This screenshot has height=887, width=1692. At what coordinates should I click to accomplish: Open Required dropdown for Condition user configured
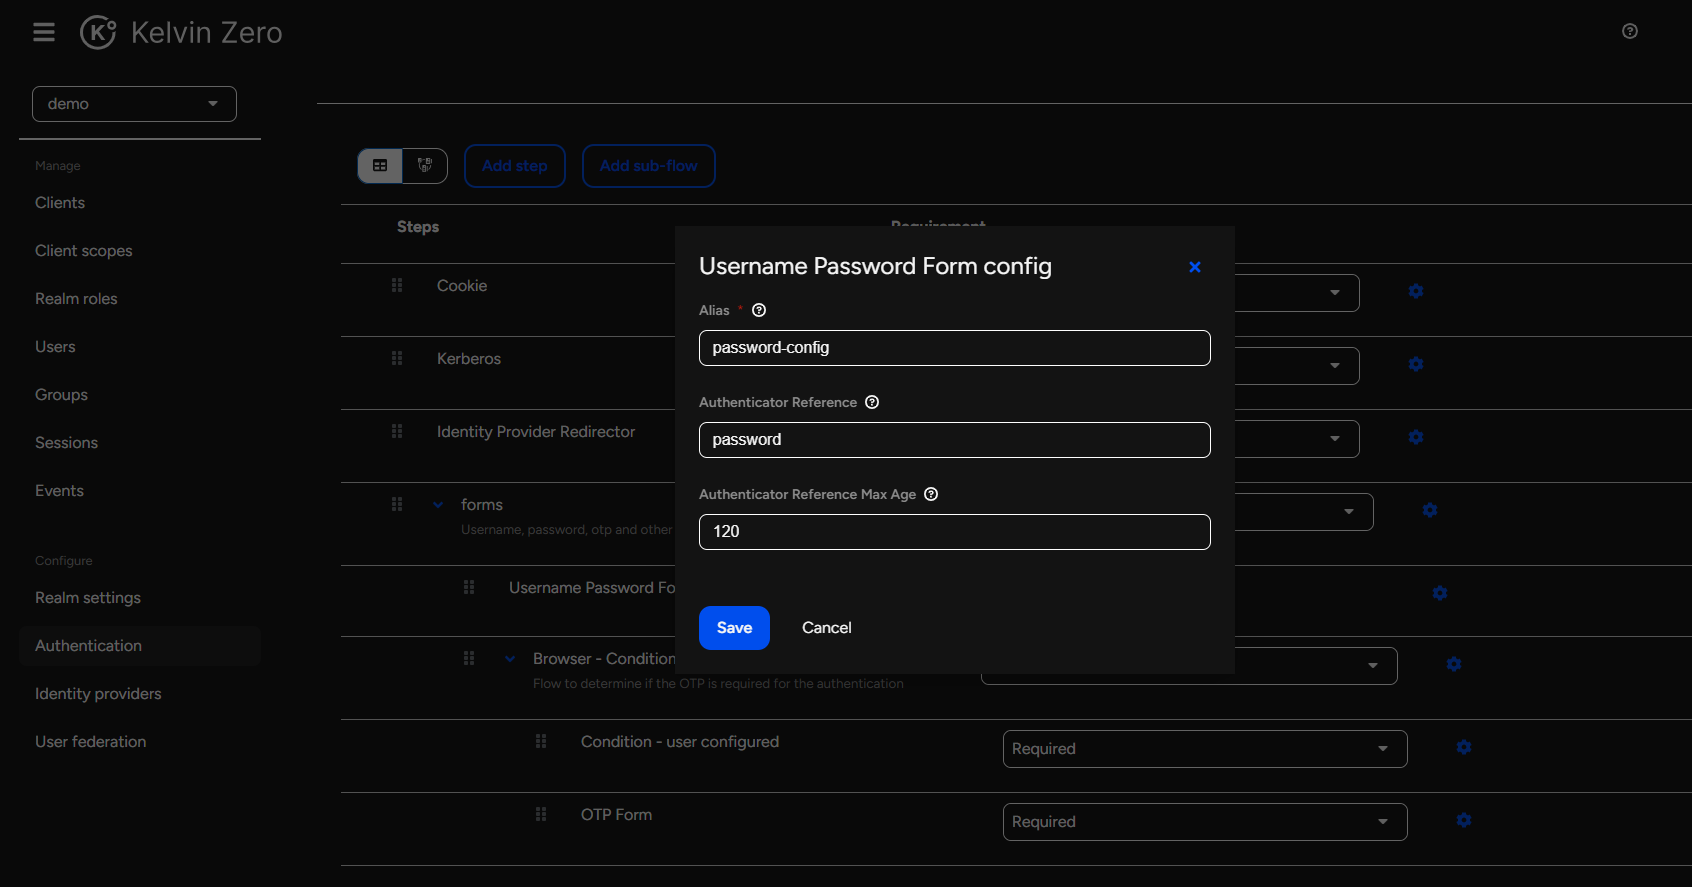coord(1205,749)
